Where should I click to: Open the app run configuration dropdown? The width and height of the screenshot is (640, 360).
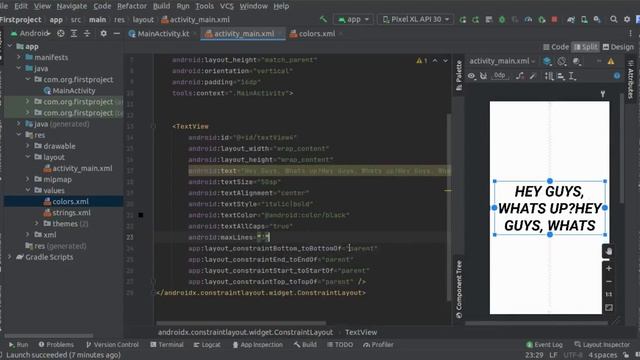point(353,19)
